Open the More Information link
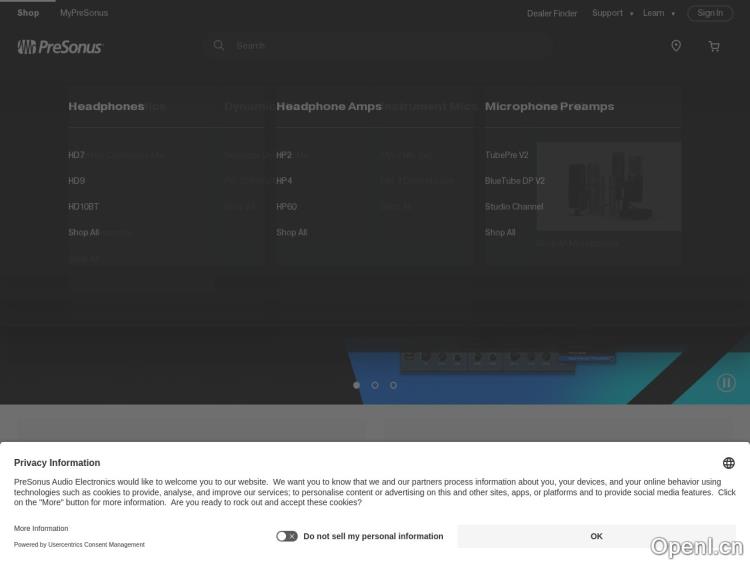The width and height of the screenshot is (750, 562). pos(41,528)
